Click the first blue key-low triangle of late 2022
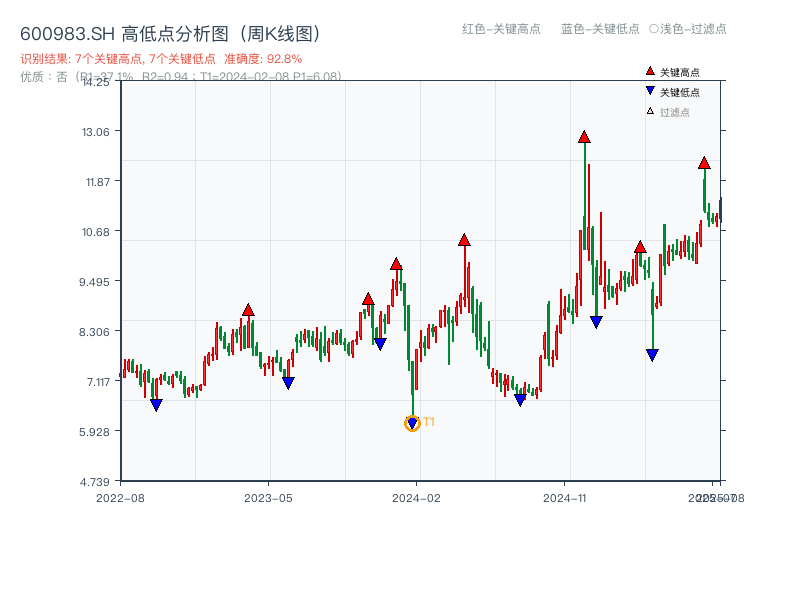This screenshot has height=600, width=800. click(x=156, y=405)
